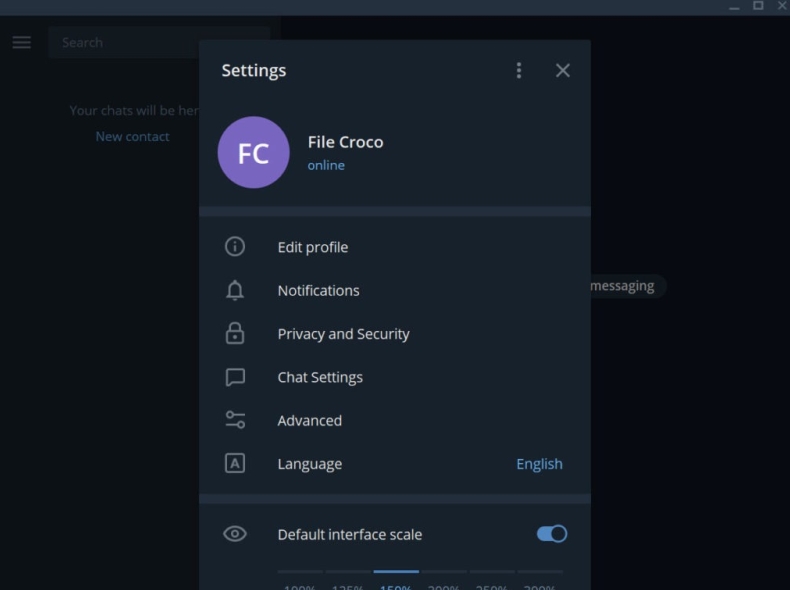Open the Edit profile section
Viewport: 790px width, 590px height.
click(313, 247)
